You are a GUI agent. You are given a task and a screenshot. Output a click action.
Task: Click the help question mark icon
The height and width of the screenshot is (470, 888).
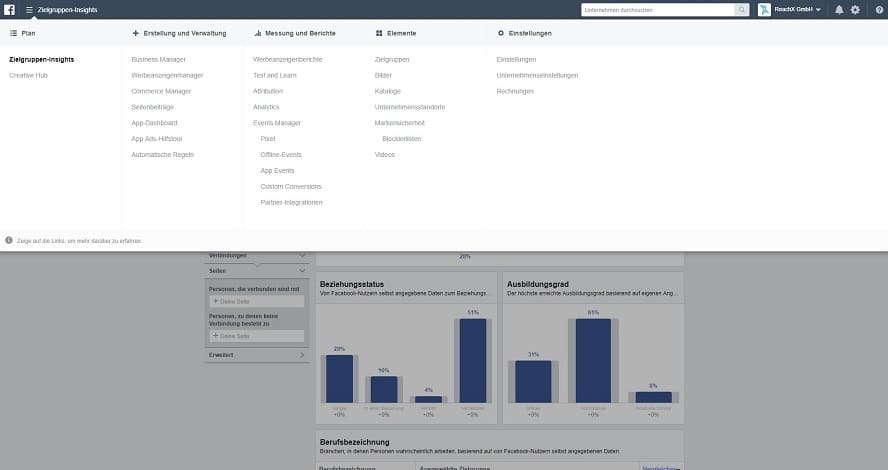click(879, 10)
